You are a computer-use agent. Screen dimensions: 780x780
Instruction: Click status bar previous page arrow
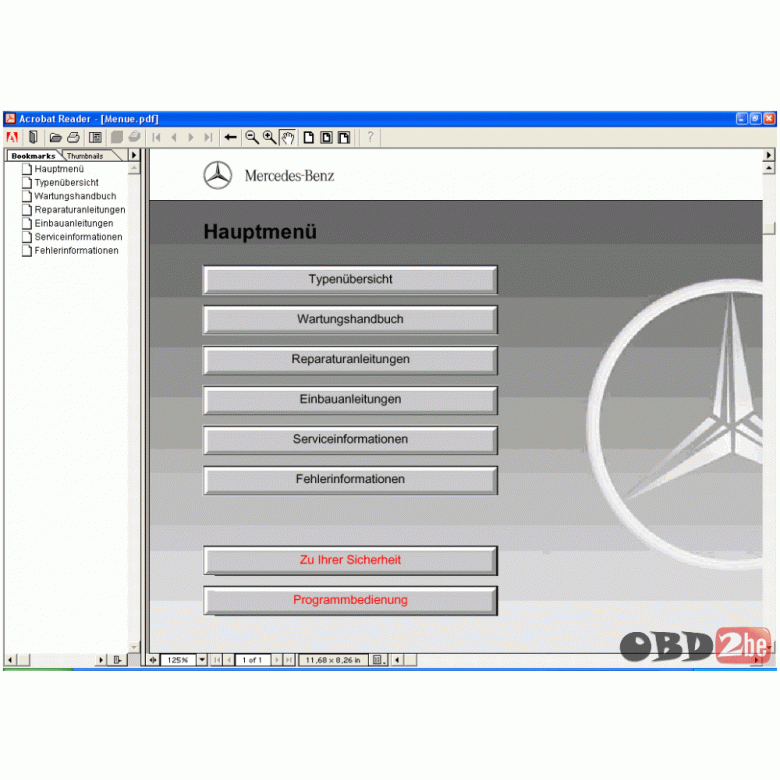[229, 660]
